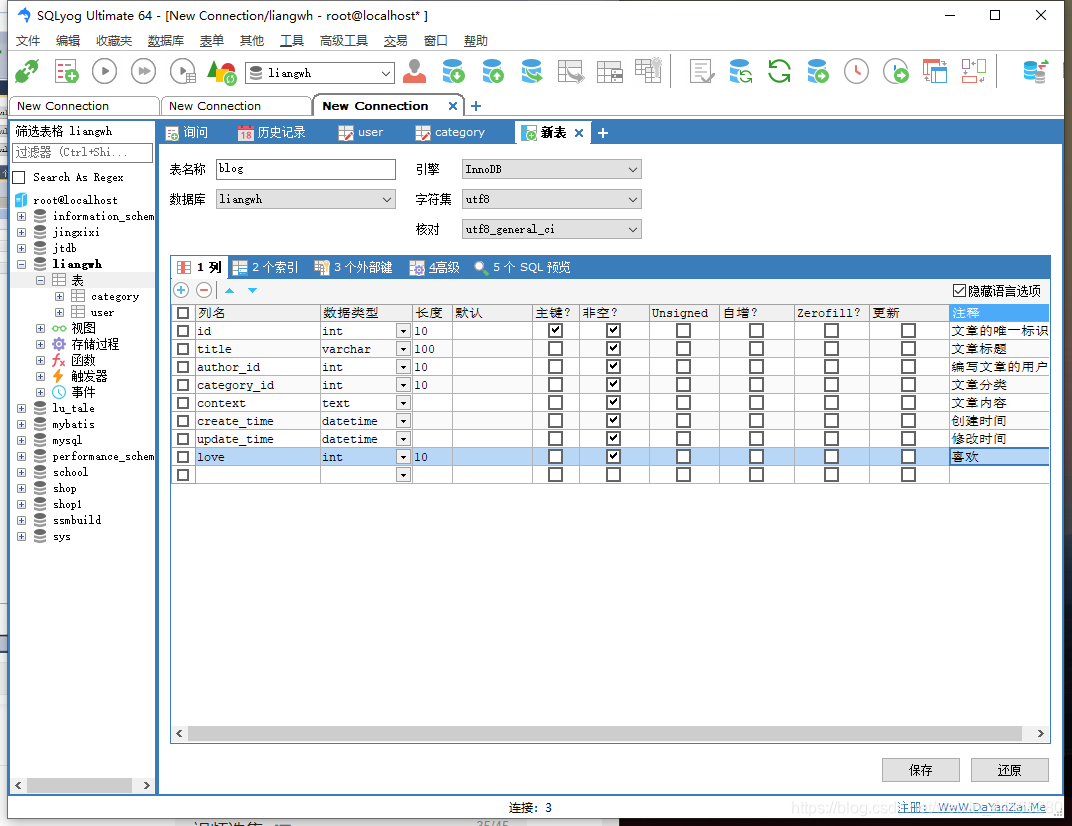
Task: Add new query tab with plus
Action: coord(602,133)
